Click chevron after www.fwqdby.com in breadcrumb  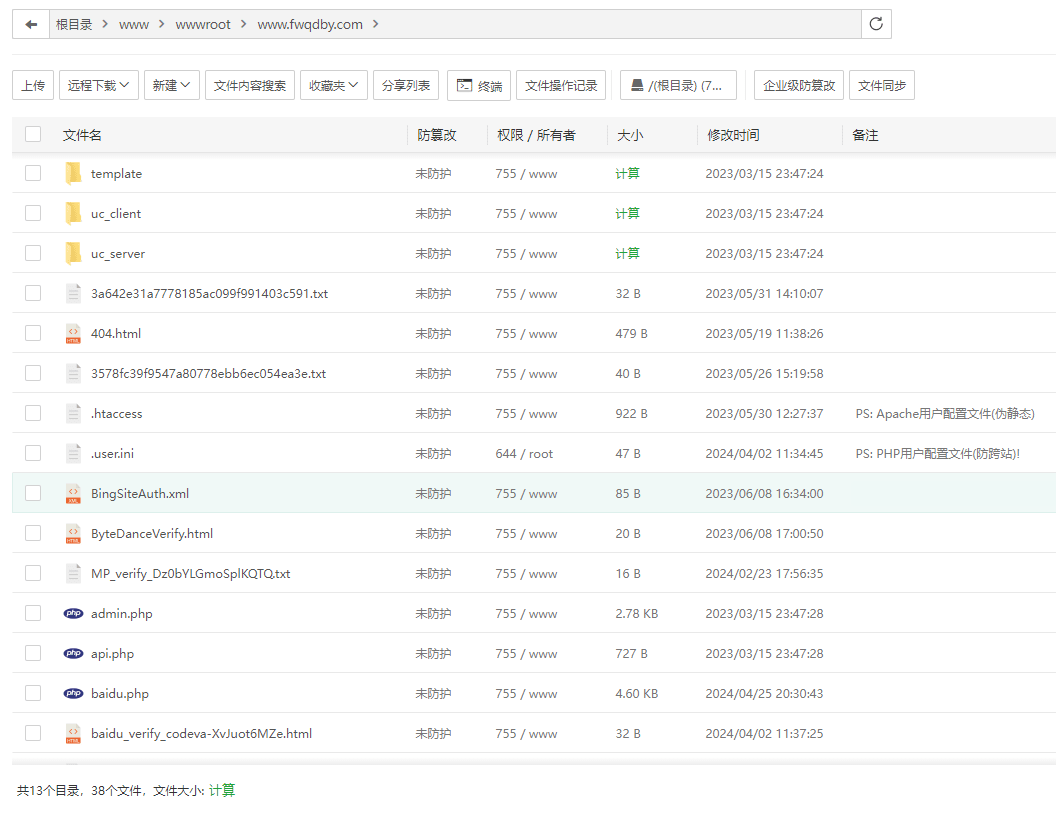[x=376, y=24]
